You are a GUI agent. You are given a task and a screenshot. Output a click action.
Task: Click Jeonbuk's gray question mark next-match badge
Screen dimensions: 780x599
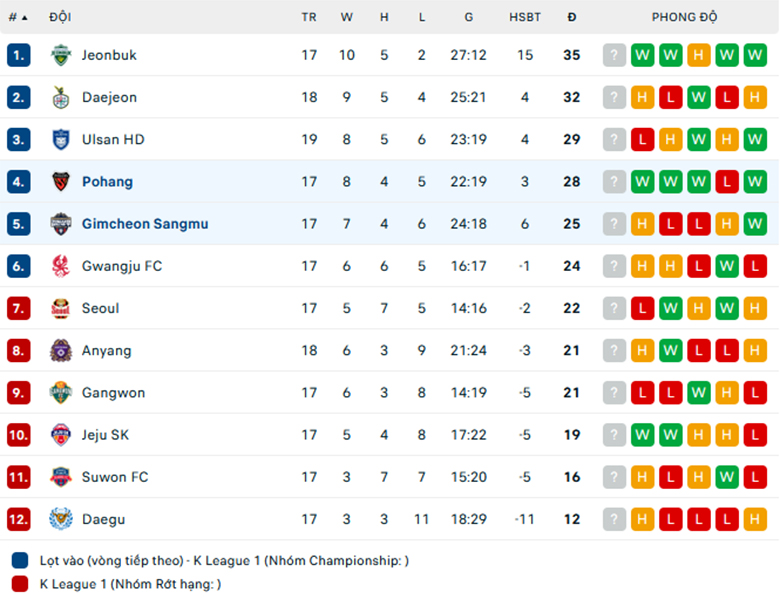click(x=614, y=55)
